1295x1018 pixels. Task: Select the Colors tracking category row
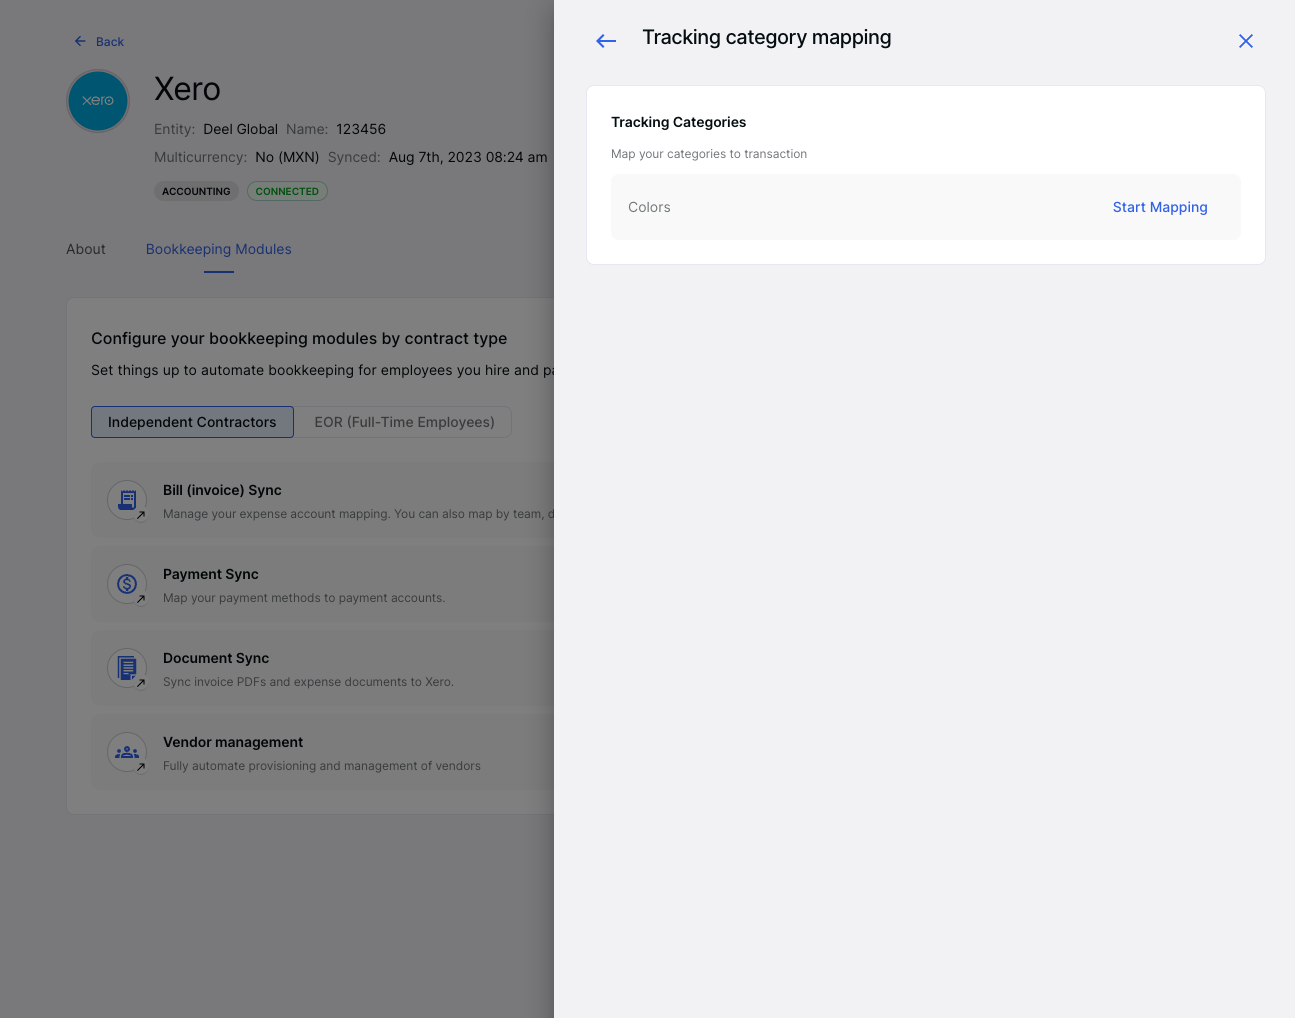(x=926, y=207)
